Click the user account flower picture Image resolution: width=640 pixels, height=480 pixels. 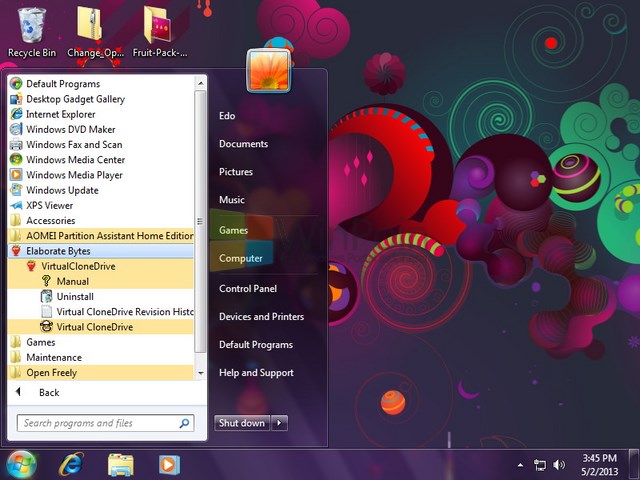pyautogui.click(x=269, y=70)
